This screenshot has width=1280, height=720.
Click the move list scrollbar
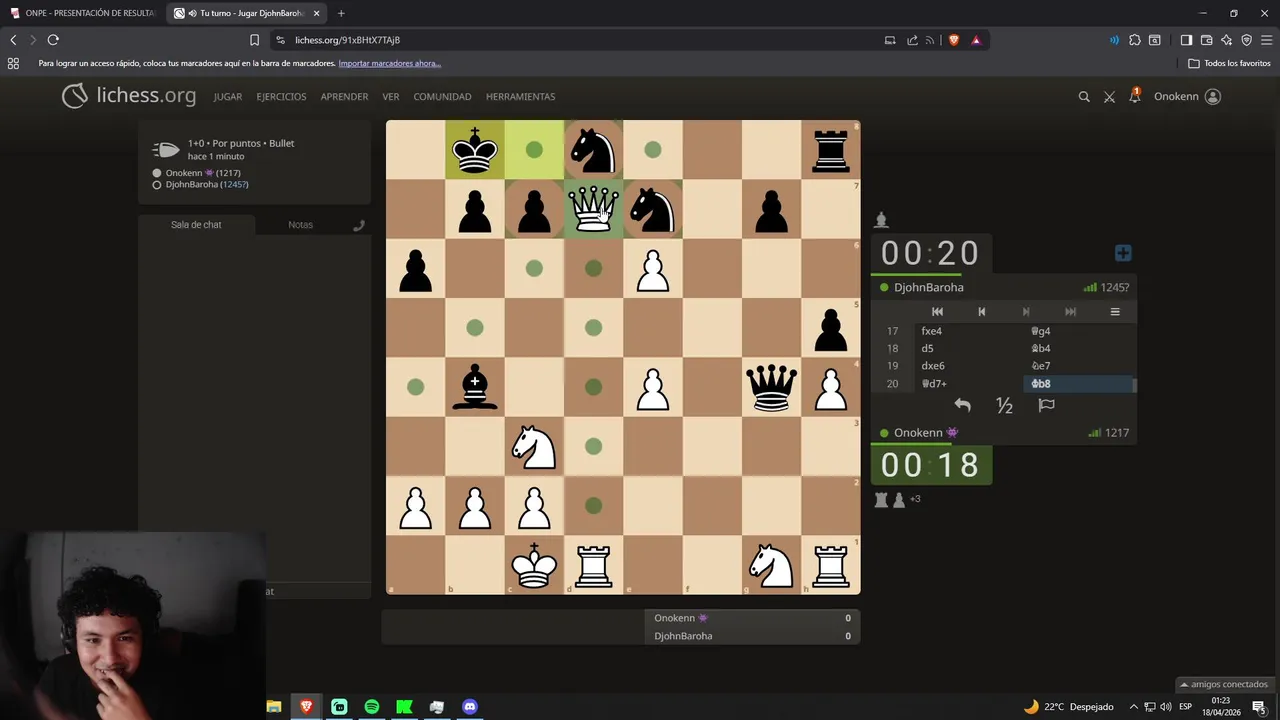point(1134,384)
